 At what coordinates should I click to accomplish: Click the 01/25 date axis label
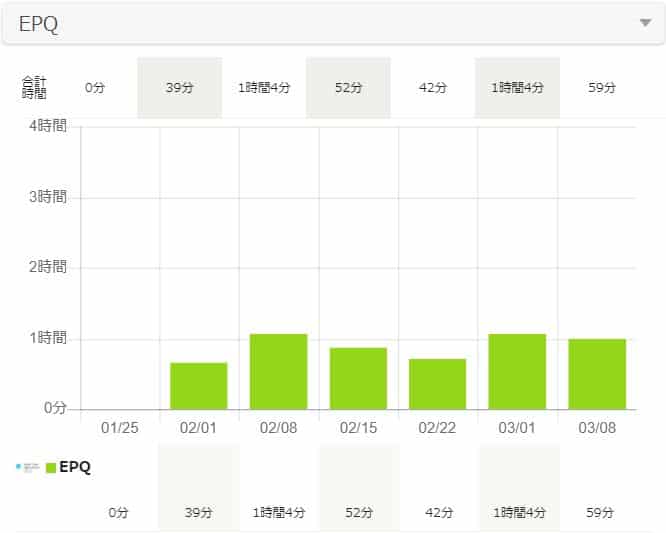[x=119, y=427]
